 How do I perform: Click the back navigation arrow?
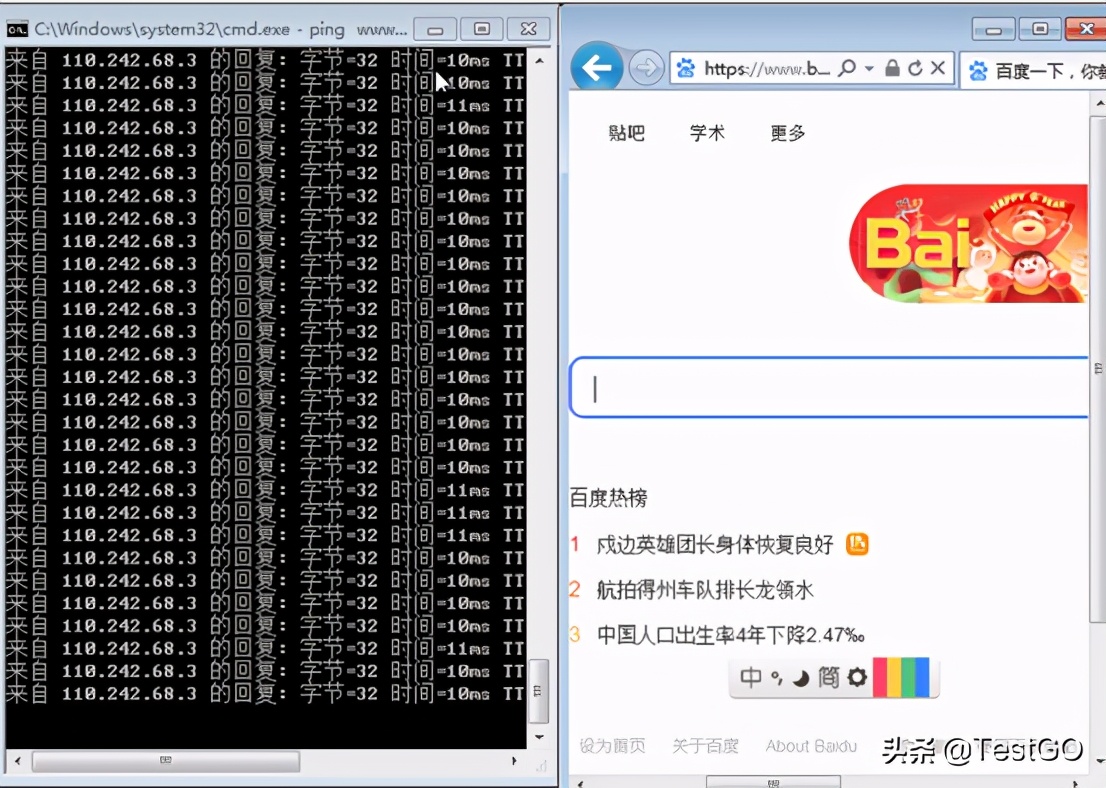pos(595,68)
